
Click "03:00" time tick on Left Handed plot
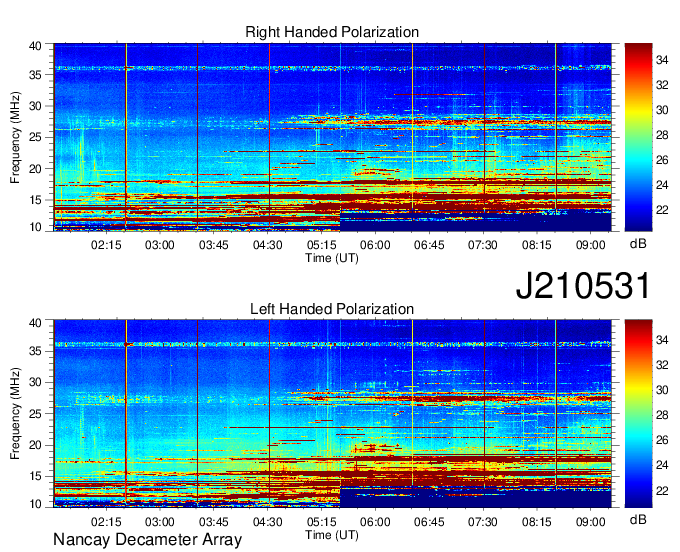click(x=160, y=522)
